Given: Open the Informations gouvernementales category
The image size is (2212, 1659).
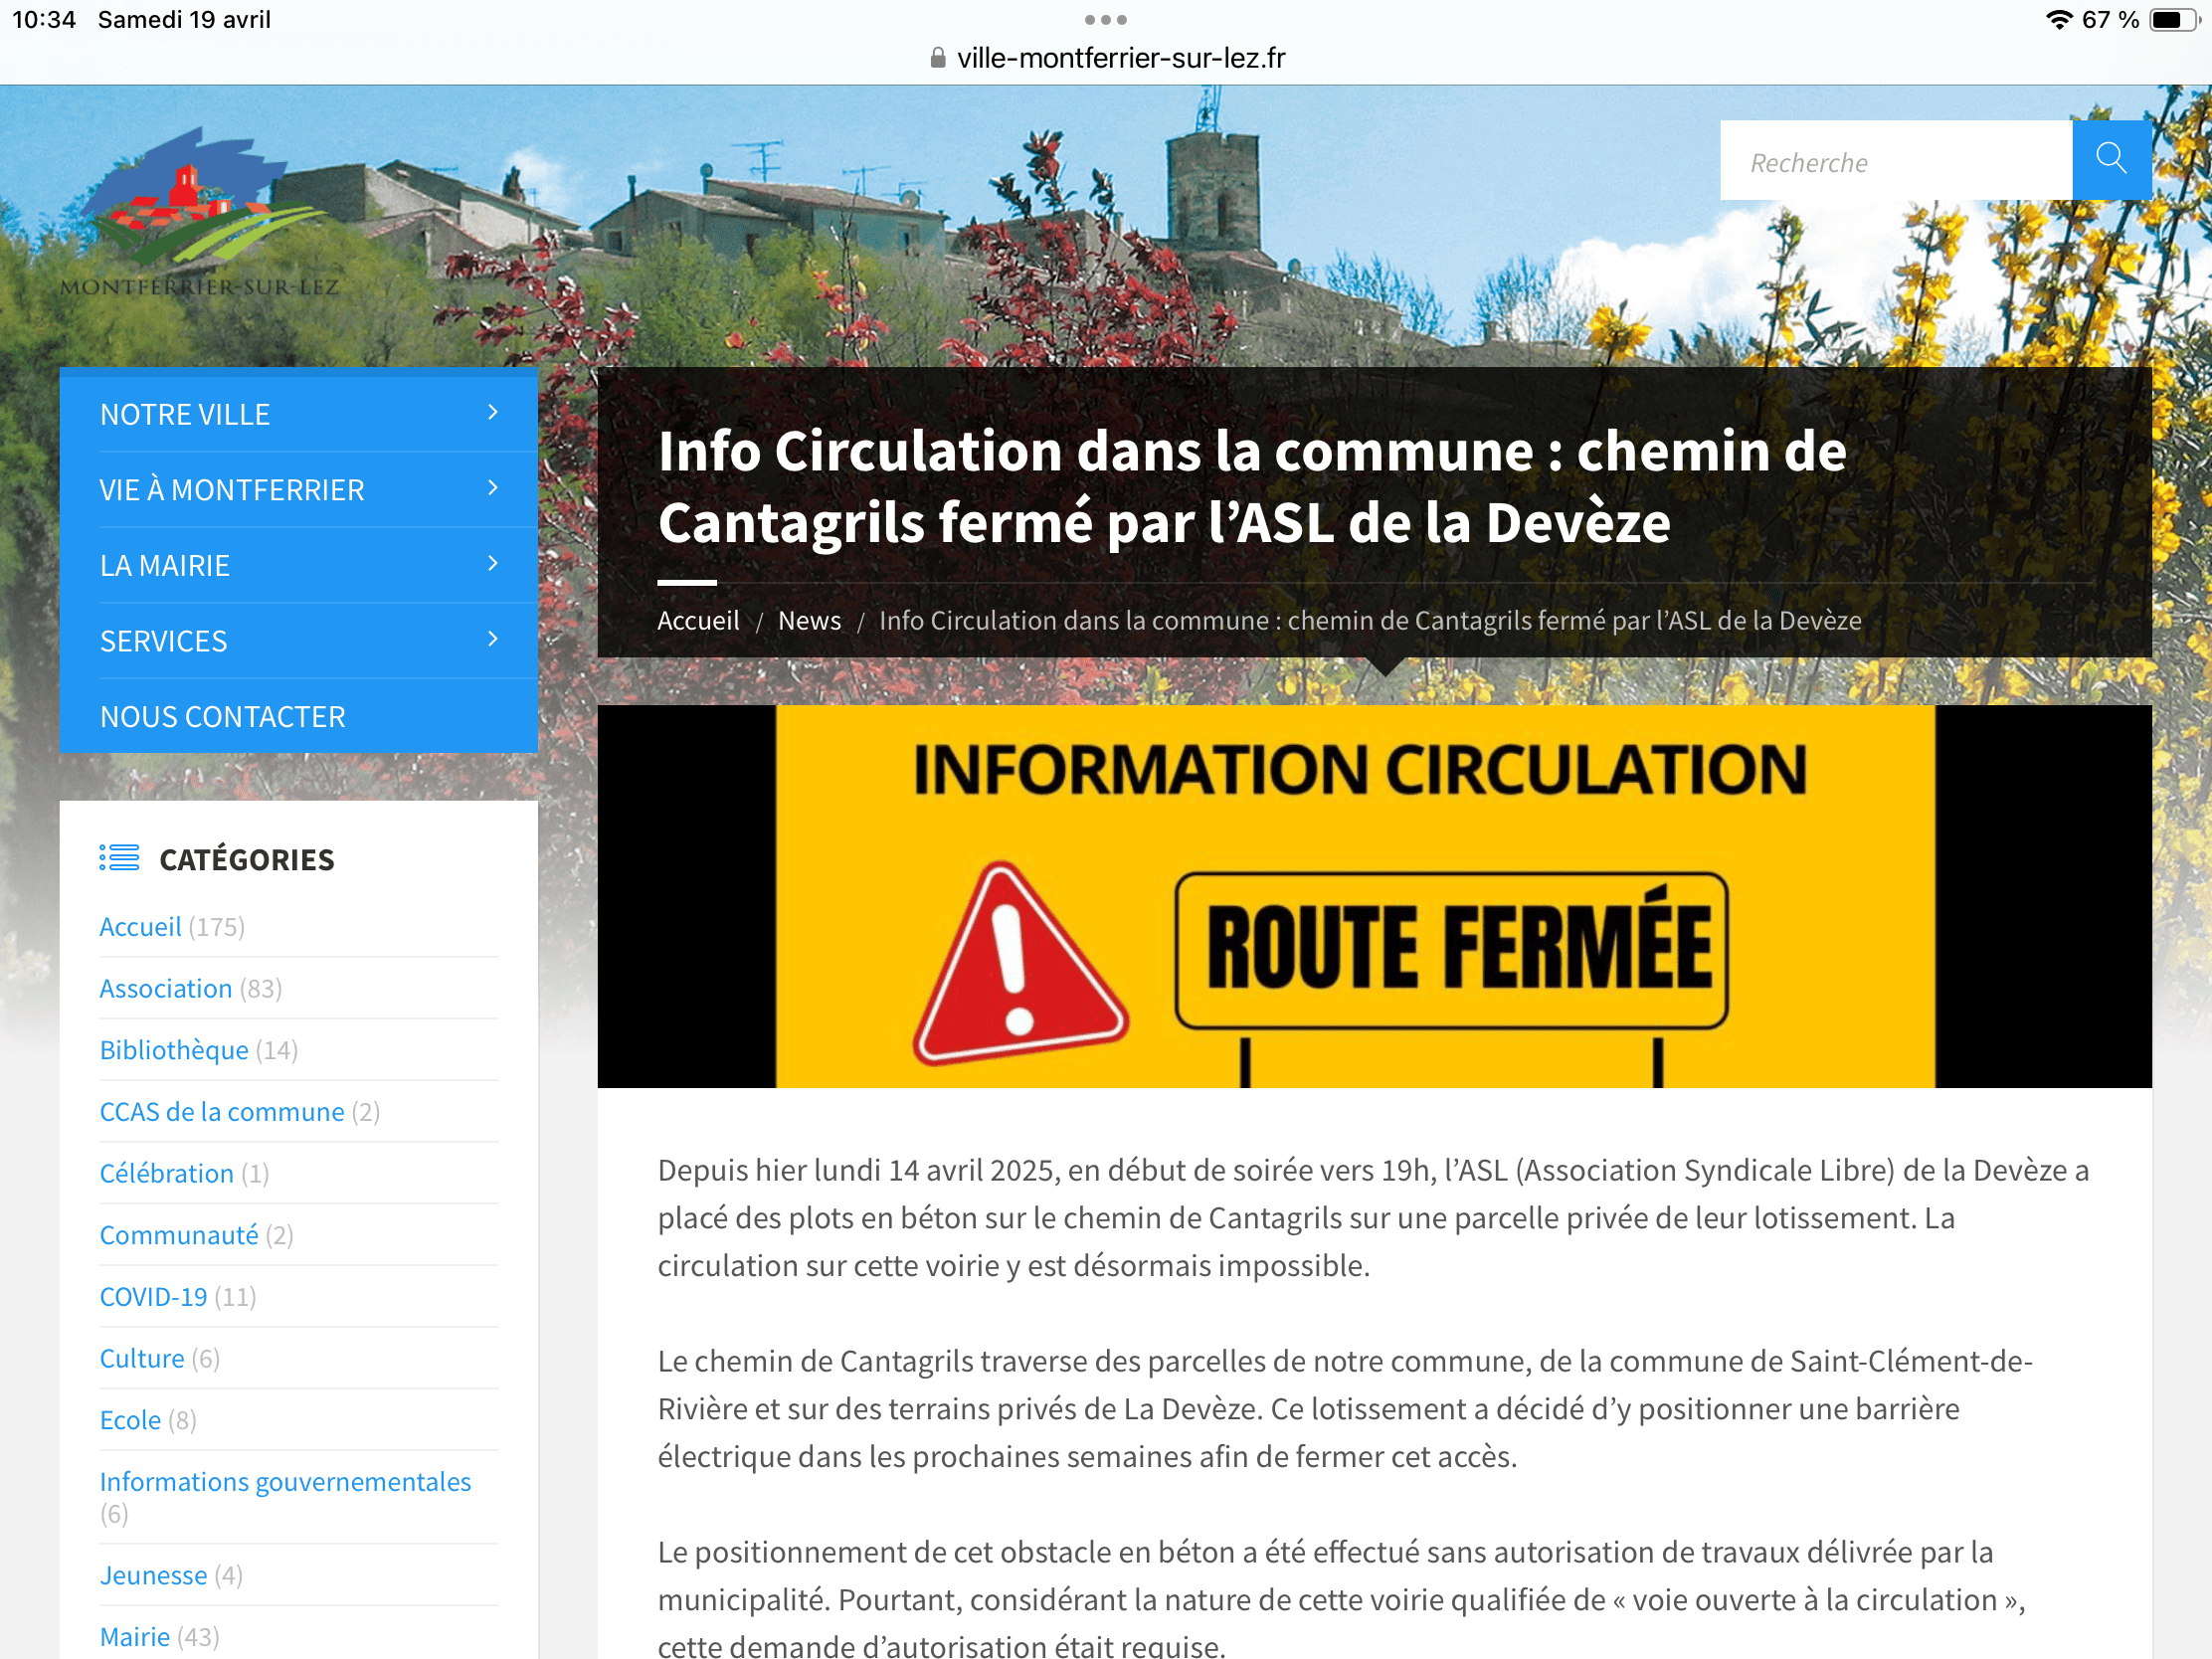Looking at the screenshot, I should pyautogui.click(x=285, y=1481).
